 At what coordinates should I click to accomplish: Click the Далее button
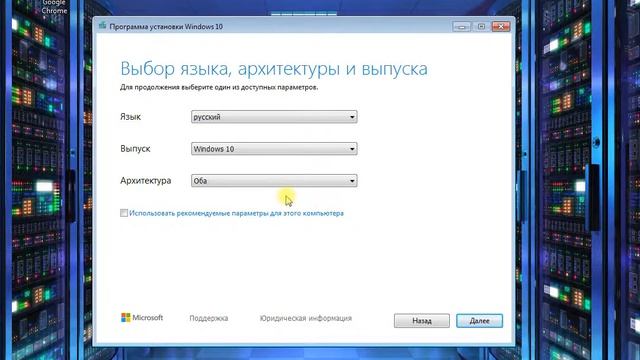pos(479,321)
